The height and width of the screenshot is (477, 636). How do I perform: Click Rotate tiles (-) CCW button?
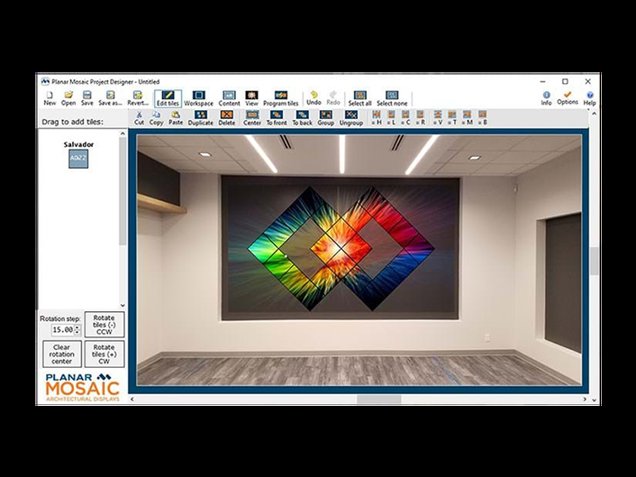tap(104, 324)
